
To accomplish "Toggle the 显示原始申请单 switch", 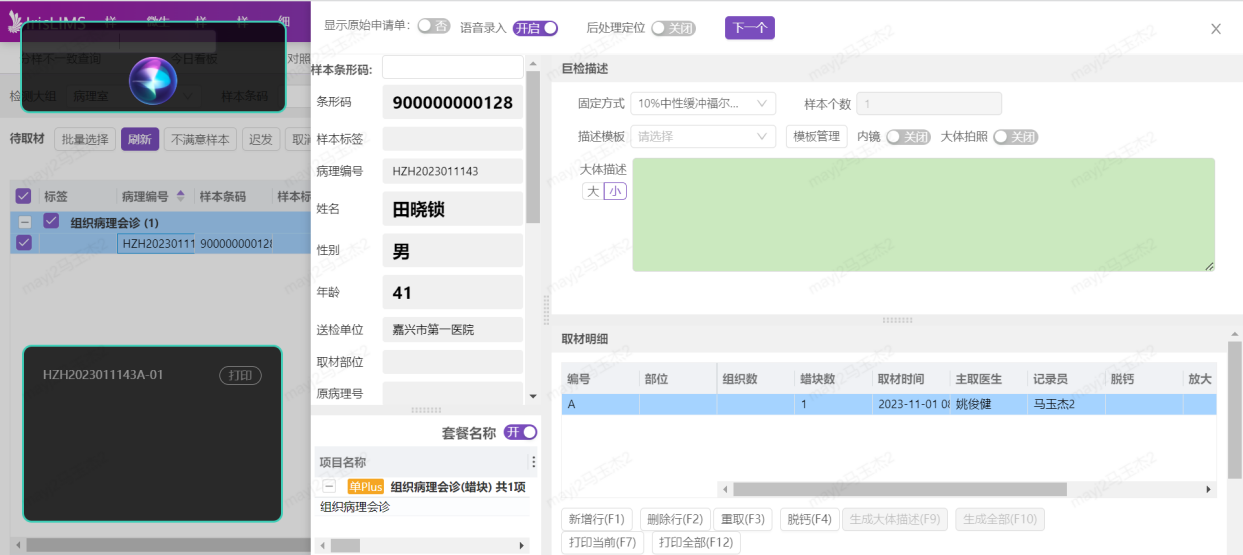I will tap(433, 26).
